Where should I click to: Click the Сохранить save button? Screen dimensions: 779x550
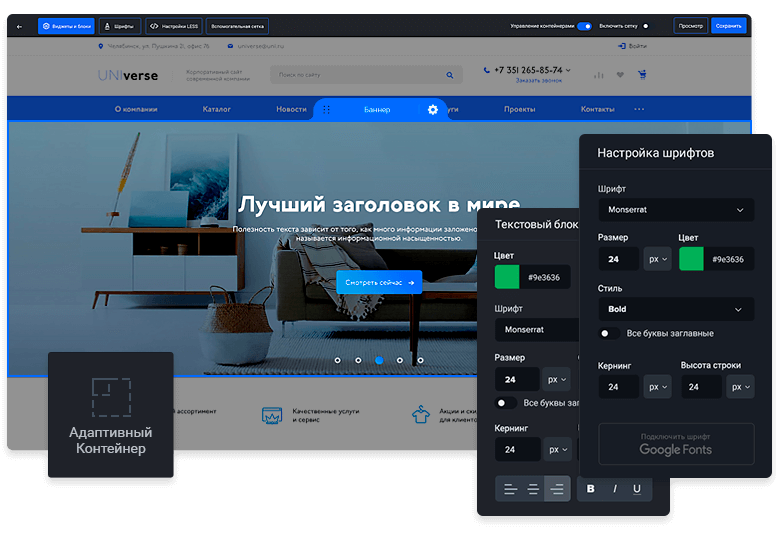728,26
